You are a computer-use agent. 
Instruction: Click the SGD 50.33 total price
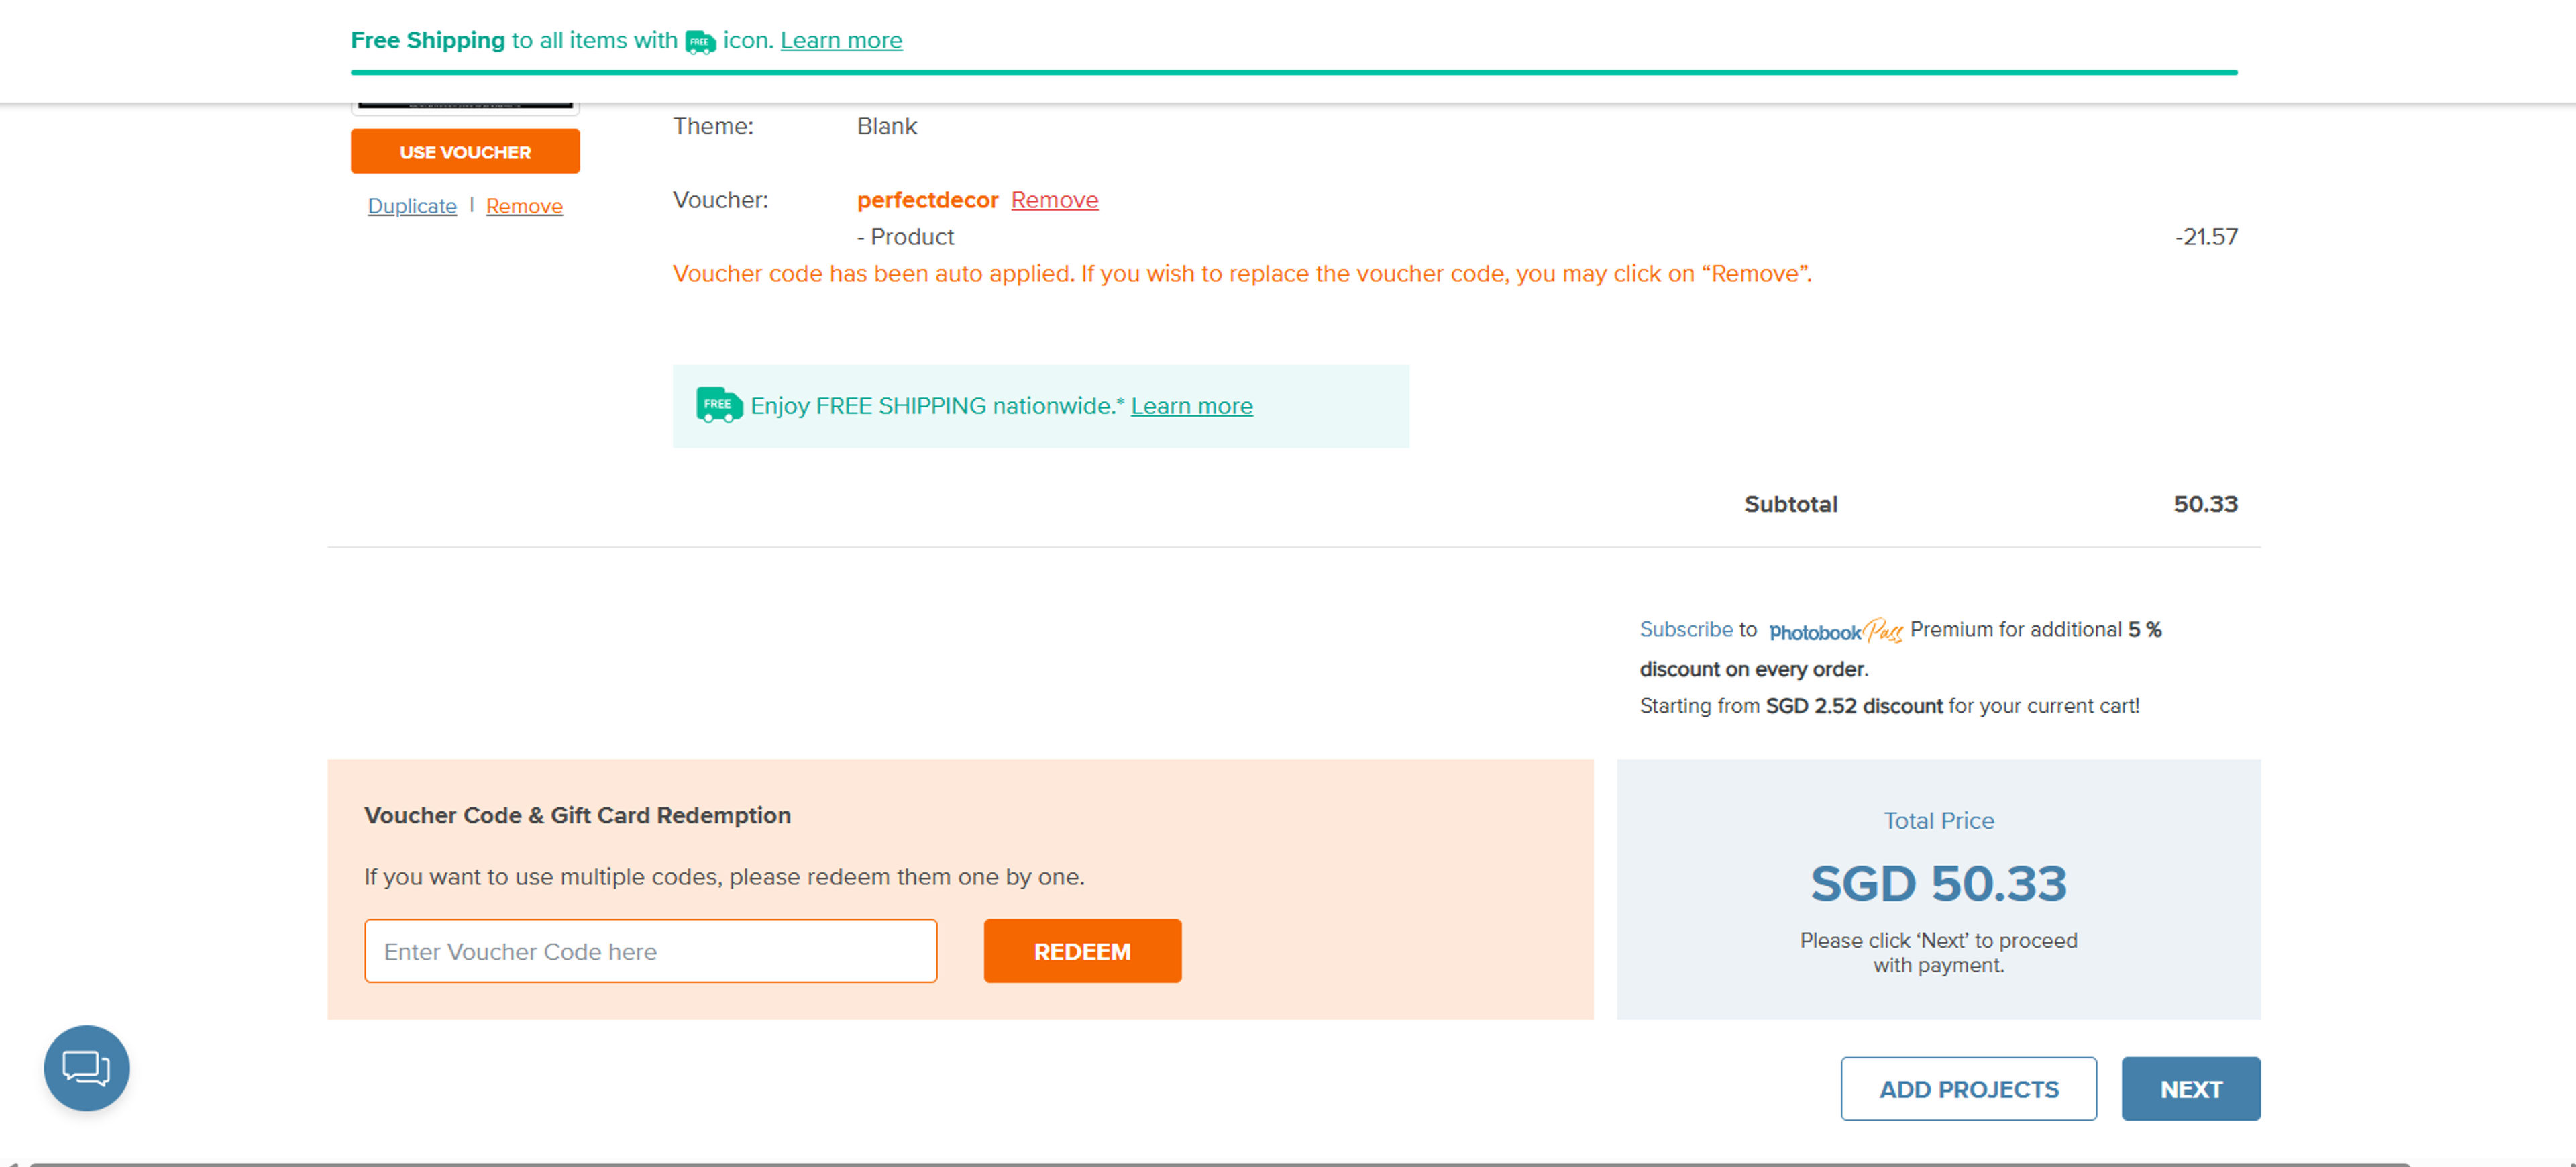tap(1937, 884)
